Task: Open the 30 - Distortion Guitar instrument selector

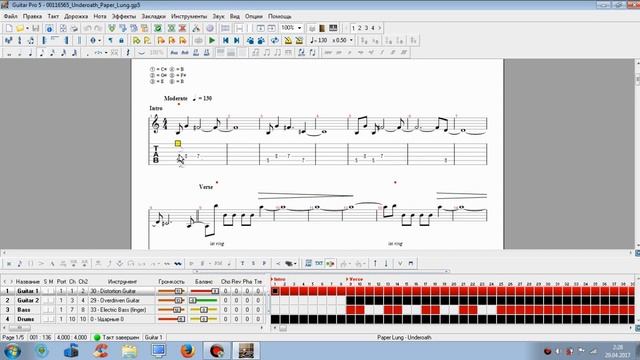Action: coord(121,291)
